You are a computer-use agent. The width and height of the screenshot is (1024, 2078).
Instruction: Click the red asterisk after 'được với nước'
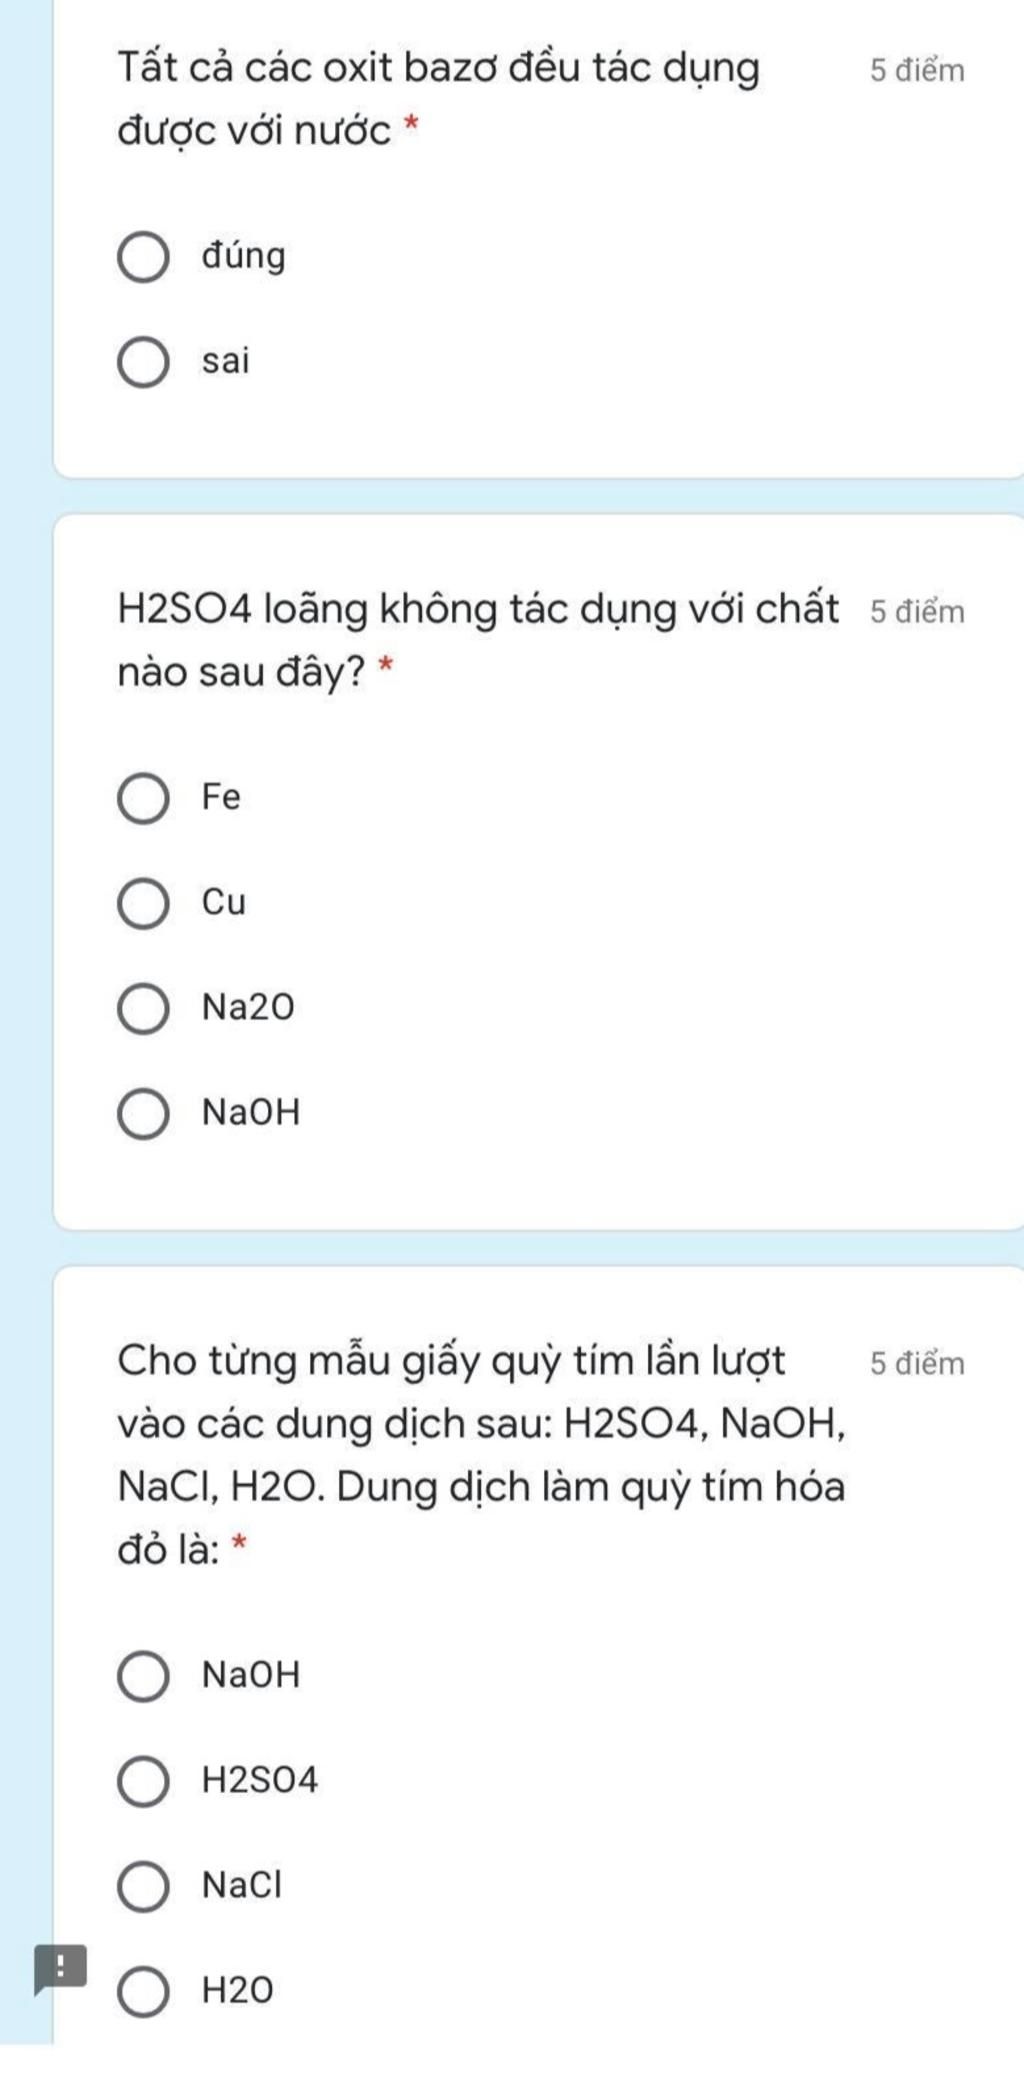tap(410, 126)
